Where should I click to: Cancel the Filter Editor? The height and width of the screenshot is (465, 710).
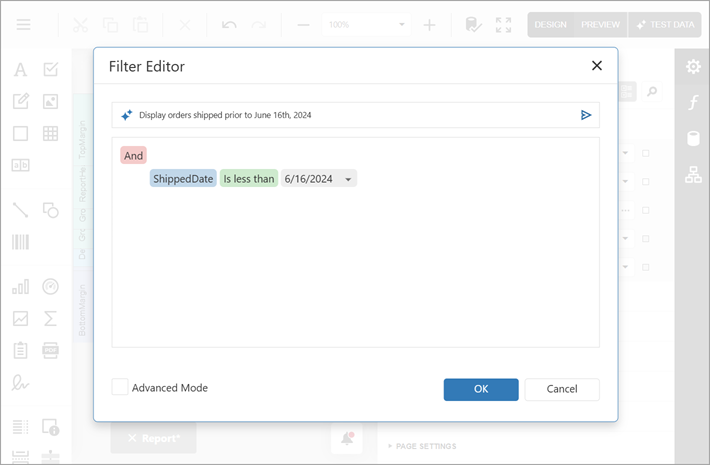click(x=562, y=389)
